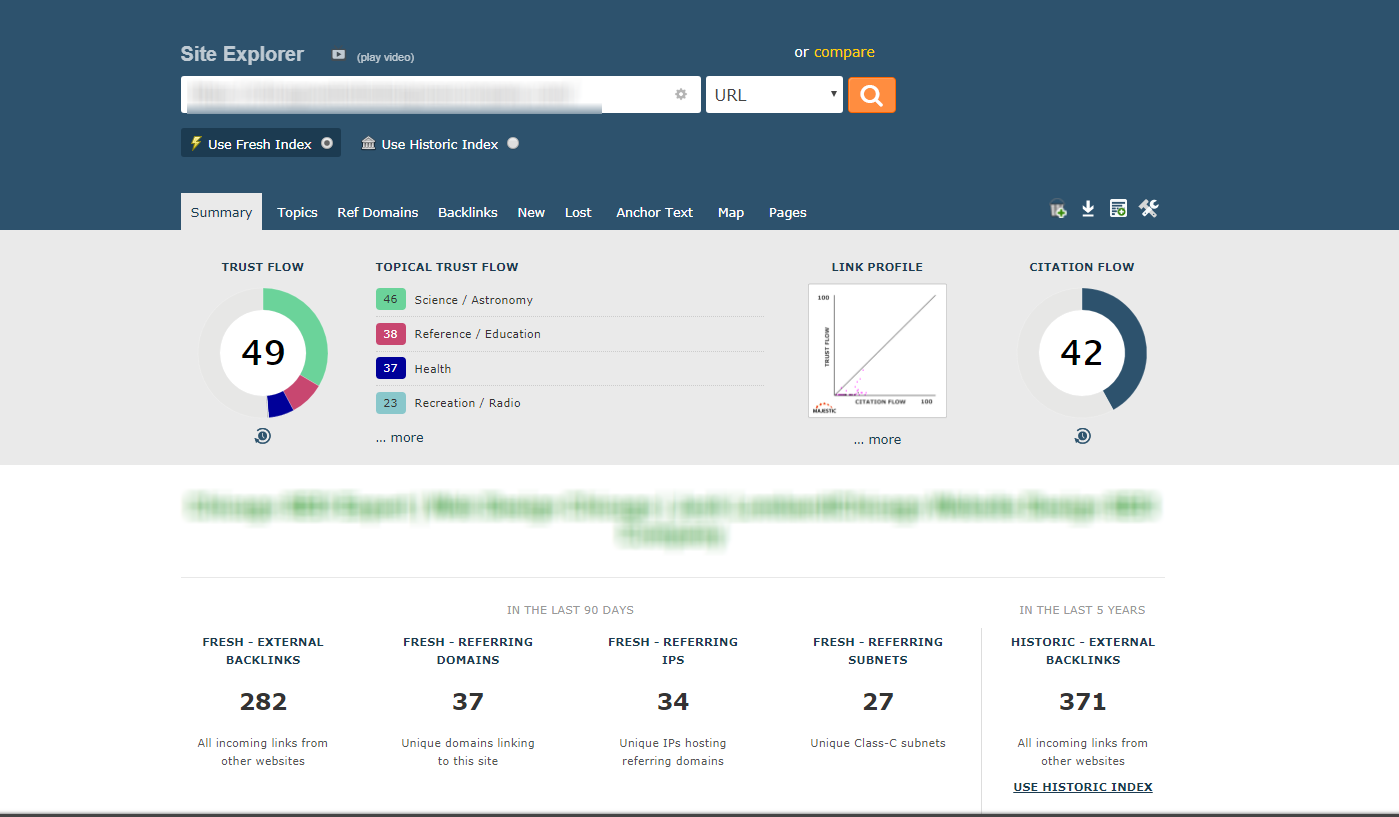
Task: Add this site to a bucket
Action: (x=1057, y=209)
